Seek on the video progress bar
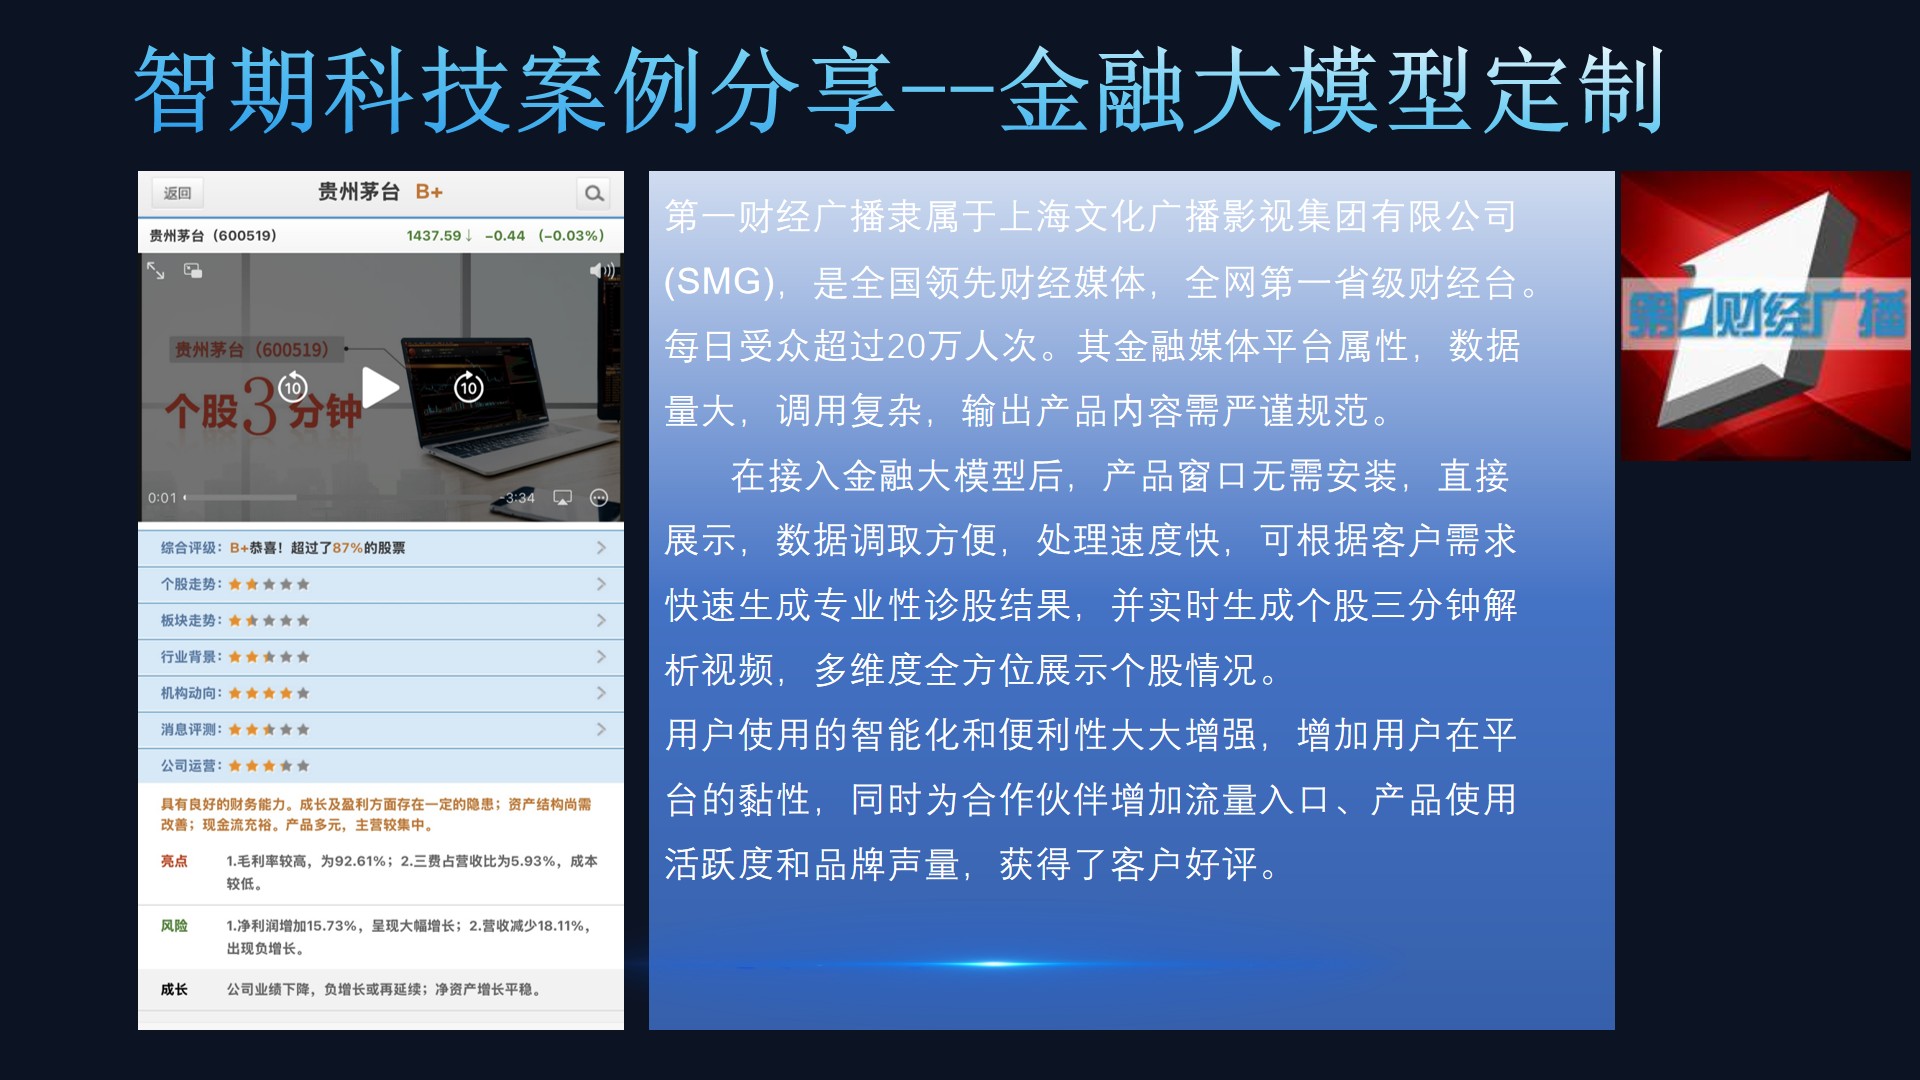1920x1080 pixels. coord(340,497)
